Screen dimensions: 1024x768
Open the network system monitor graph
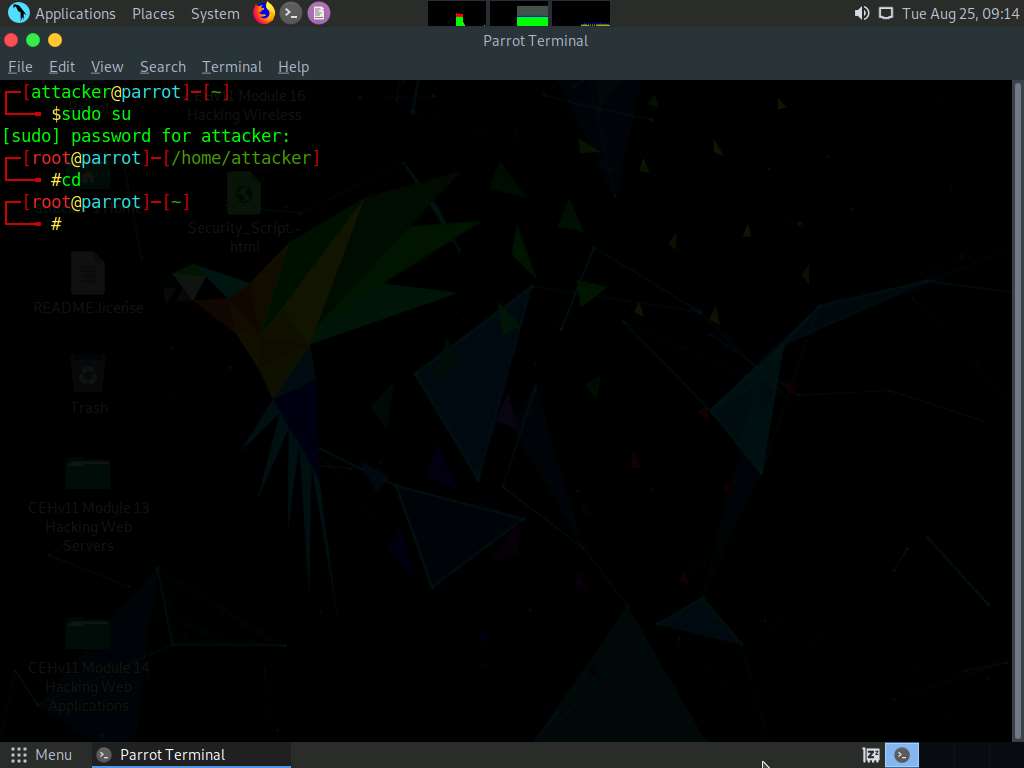click(581, 14)
